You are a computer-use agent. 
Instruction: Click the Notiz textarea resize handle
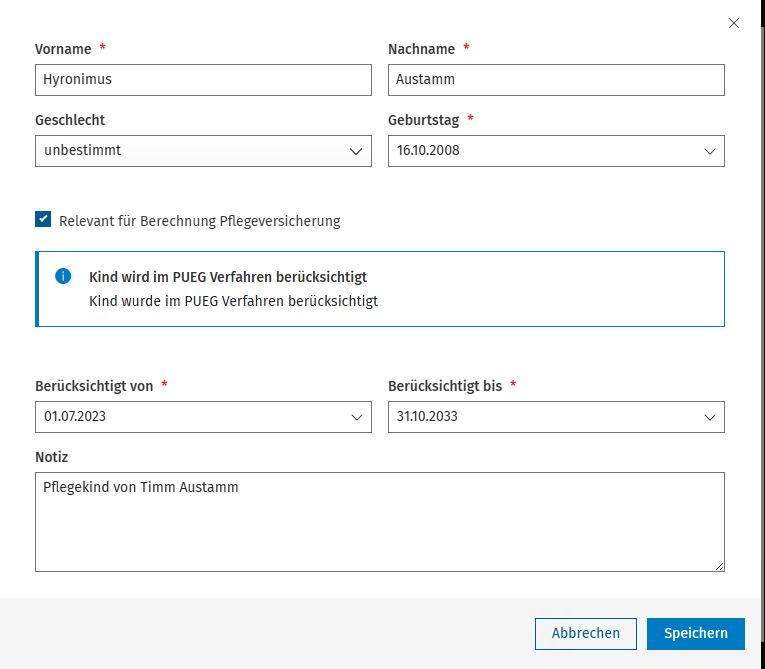coord(719,566)
